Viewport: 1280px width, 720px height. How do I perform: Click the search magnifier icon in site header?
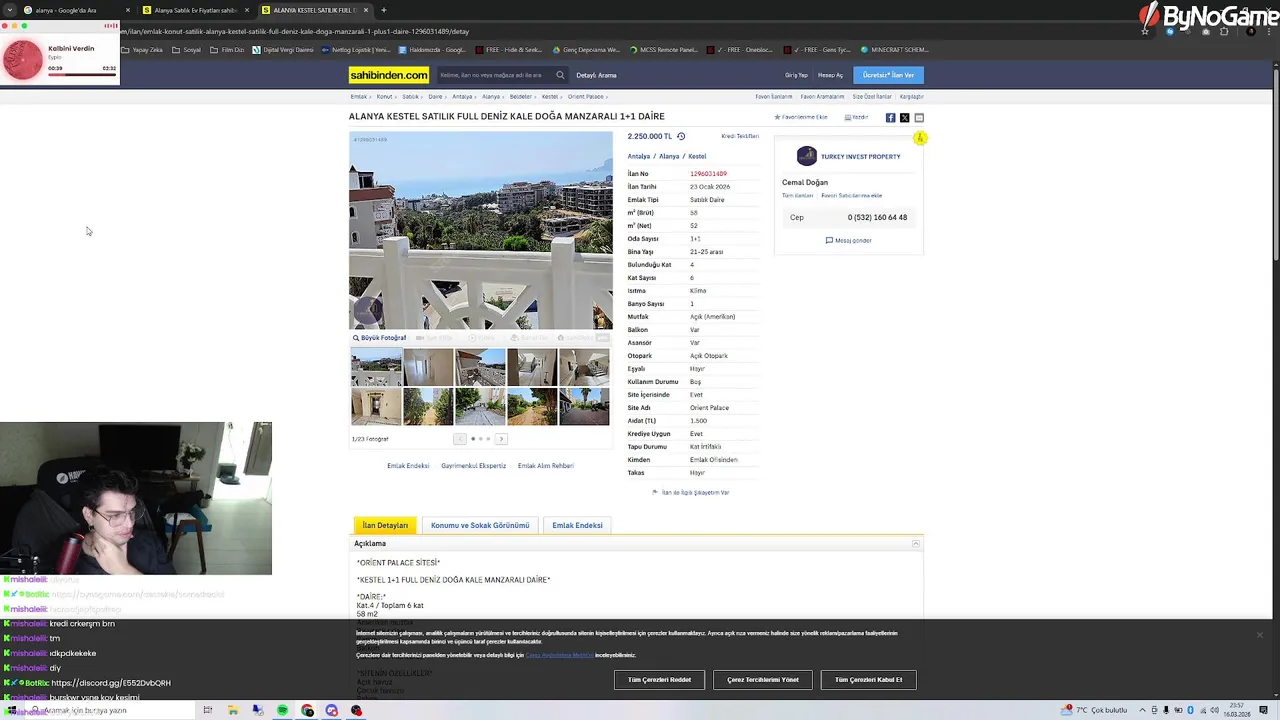(560, 75)
